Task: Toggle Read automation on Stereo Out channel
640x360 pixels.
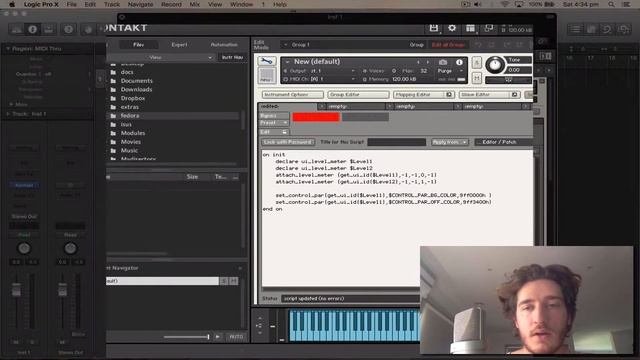Action: (70, 235)
